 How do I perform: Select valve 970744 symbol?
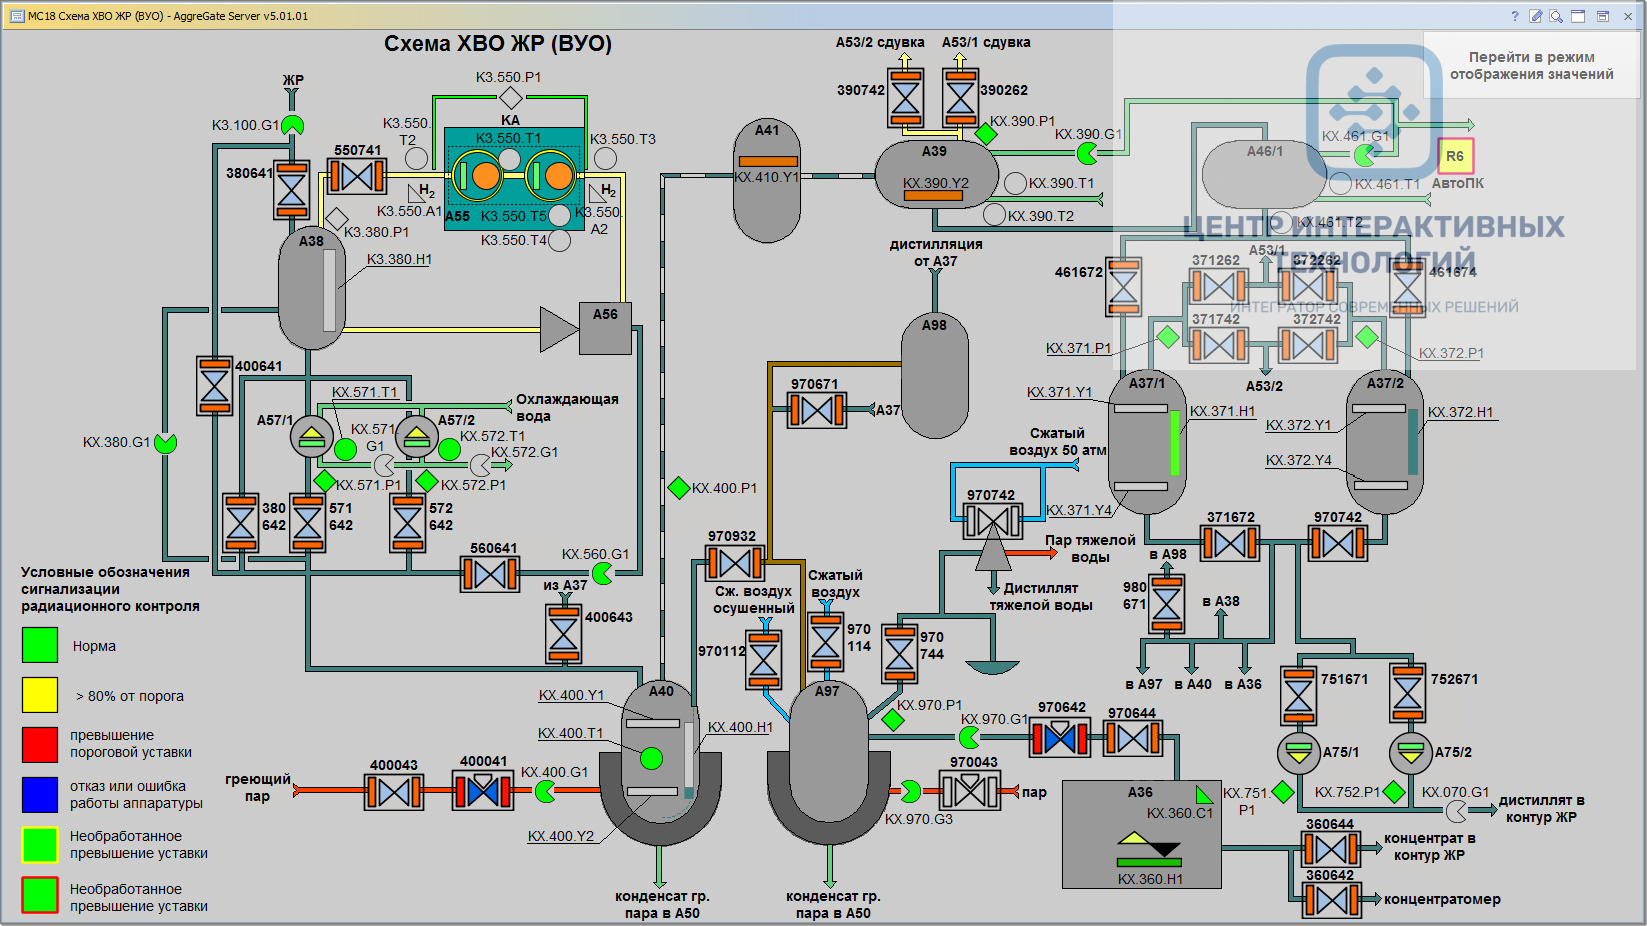tap(900, 653)
